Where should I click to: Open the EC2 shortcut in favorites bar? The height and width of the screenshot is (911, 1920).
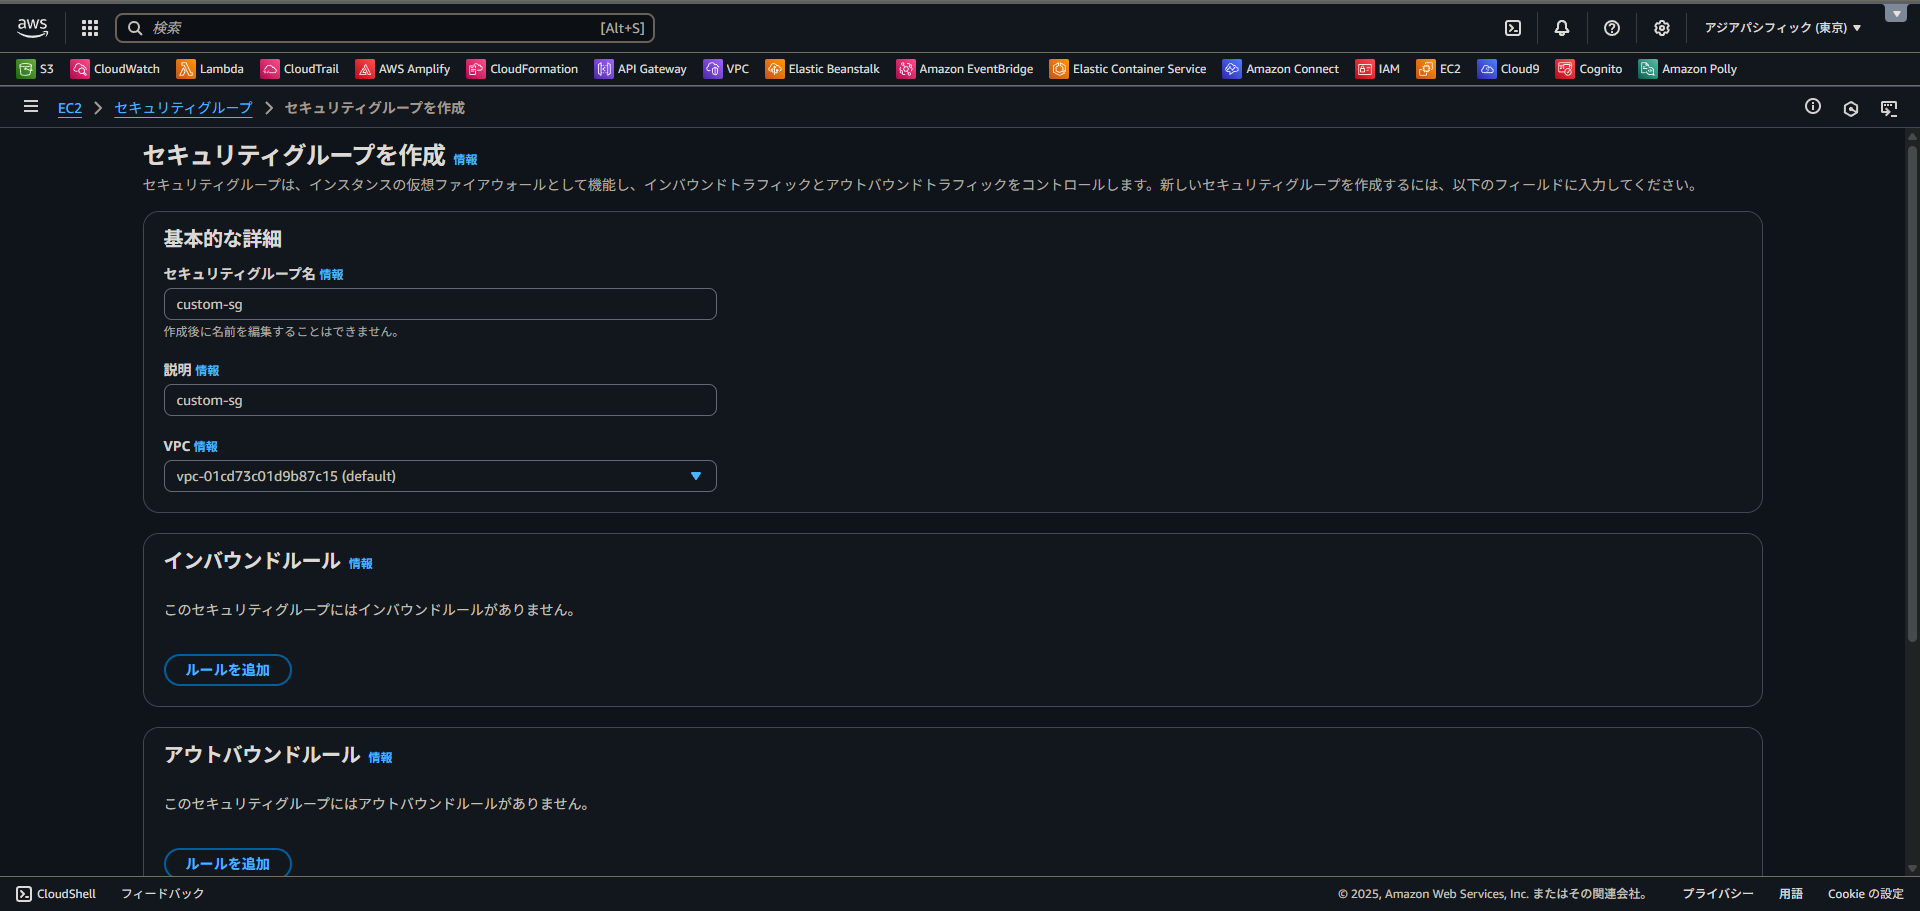[1439, 69]
